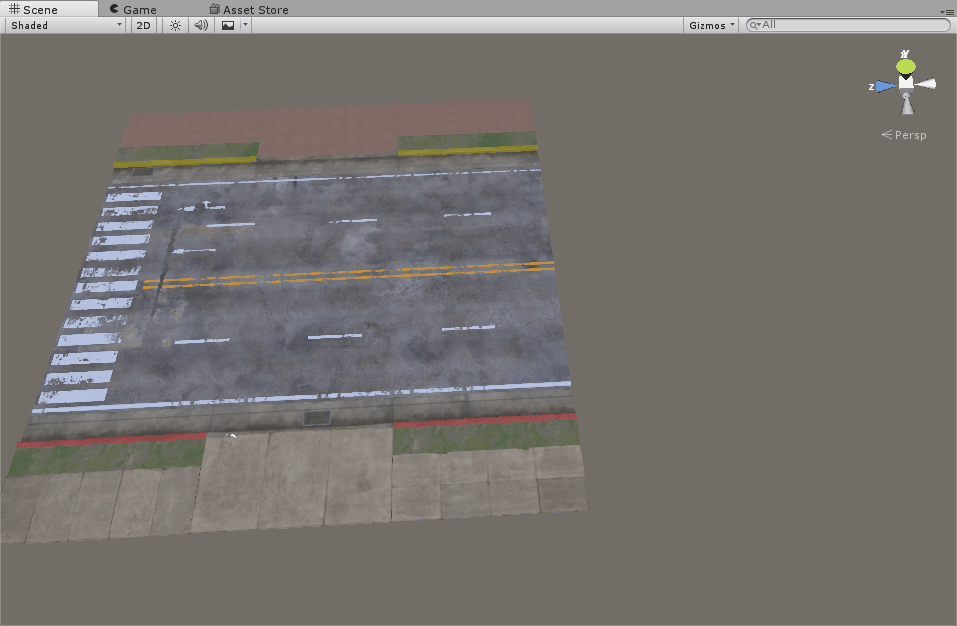The width and height of the screenshot is (957, 626).
Task: Open the Shaded draw mode dropdown
Action: click(63, 25)
